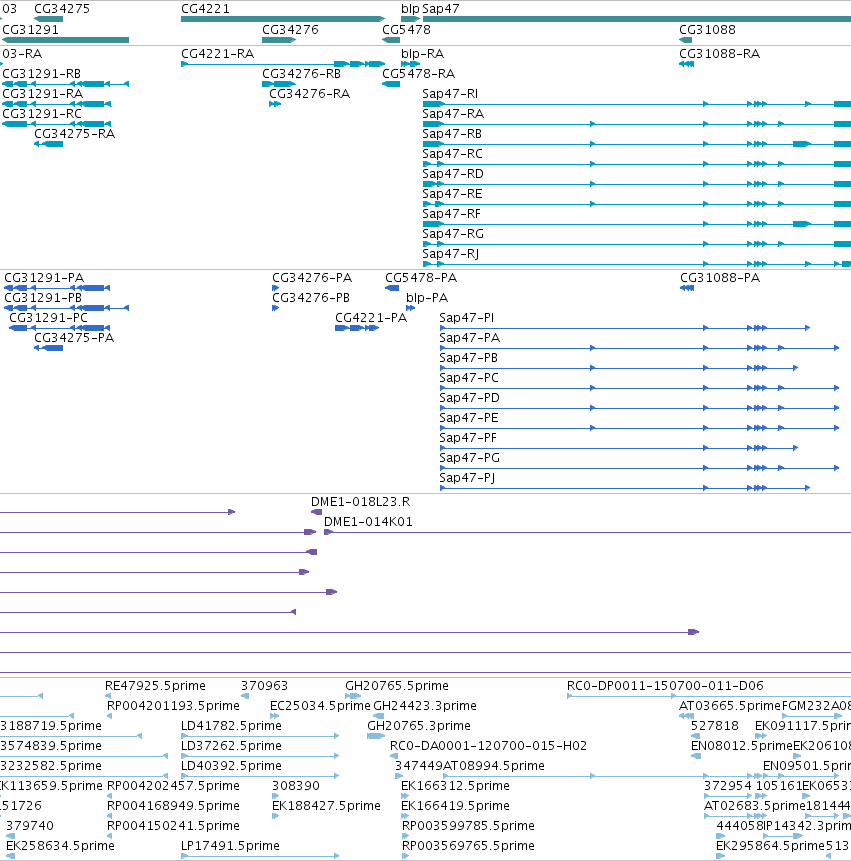Select EST label 379740
851x861 pixels.
tap(30, 826)
